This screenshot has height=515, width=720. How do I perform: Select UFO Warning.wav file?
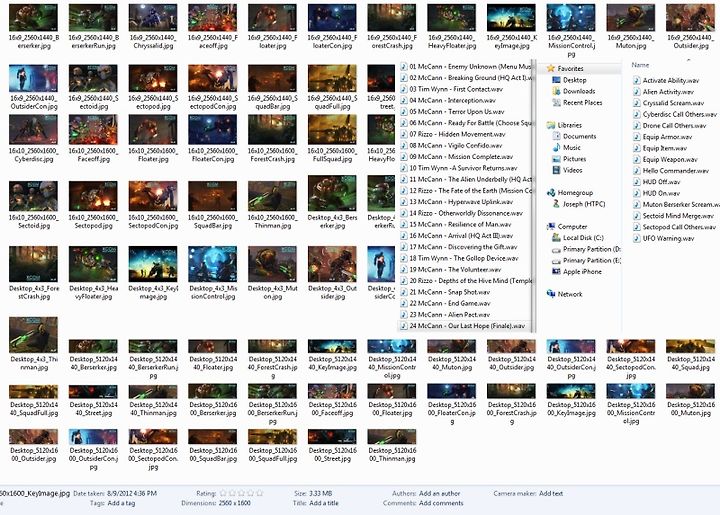pyautogui.click(x=664, y=239)
